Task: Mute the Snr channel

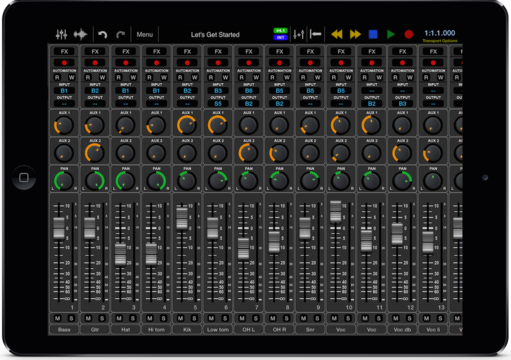Action: (303, 318)
